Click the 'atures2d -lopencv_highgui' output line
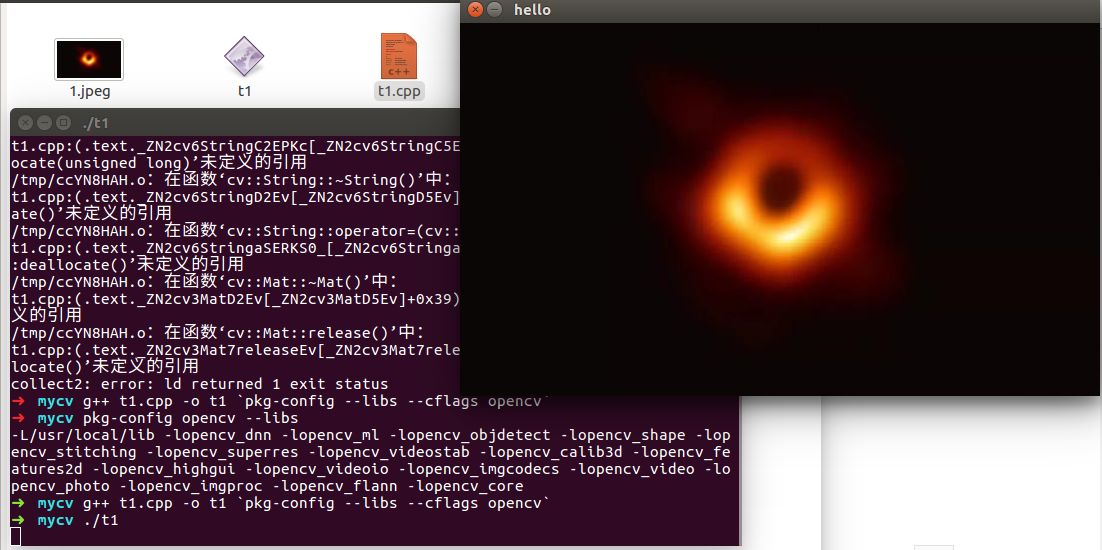 [x=370, y=469]
